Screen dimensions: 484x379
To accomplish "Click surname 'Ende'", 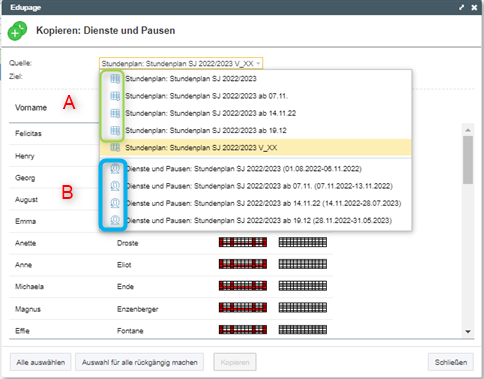I will (125, 286).
